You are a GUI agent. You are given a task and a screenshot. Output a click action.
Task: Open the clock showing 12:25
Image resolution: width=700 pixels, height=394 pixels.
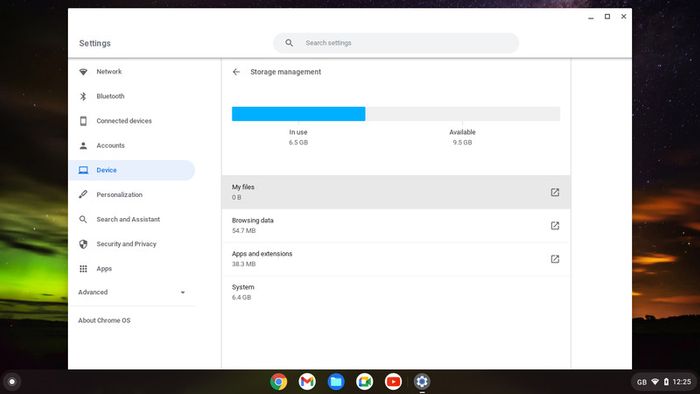[x=682, y=382]
